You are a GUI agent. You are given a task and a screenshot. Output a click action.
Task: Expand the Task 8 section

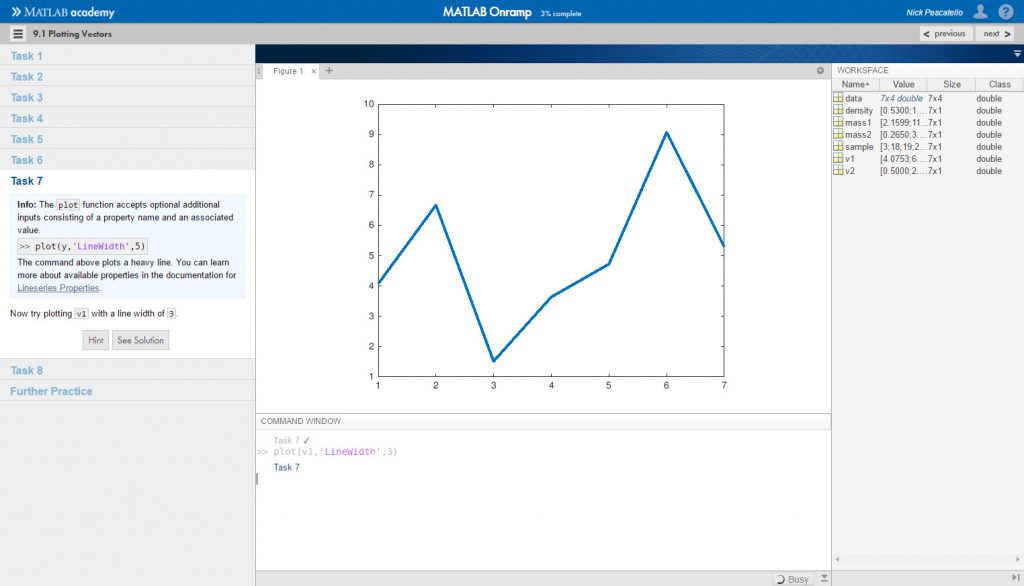point(27,369)
